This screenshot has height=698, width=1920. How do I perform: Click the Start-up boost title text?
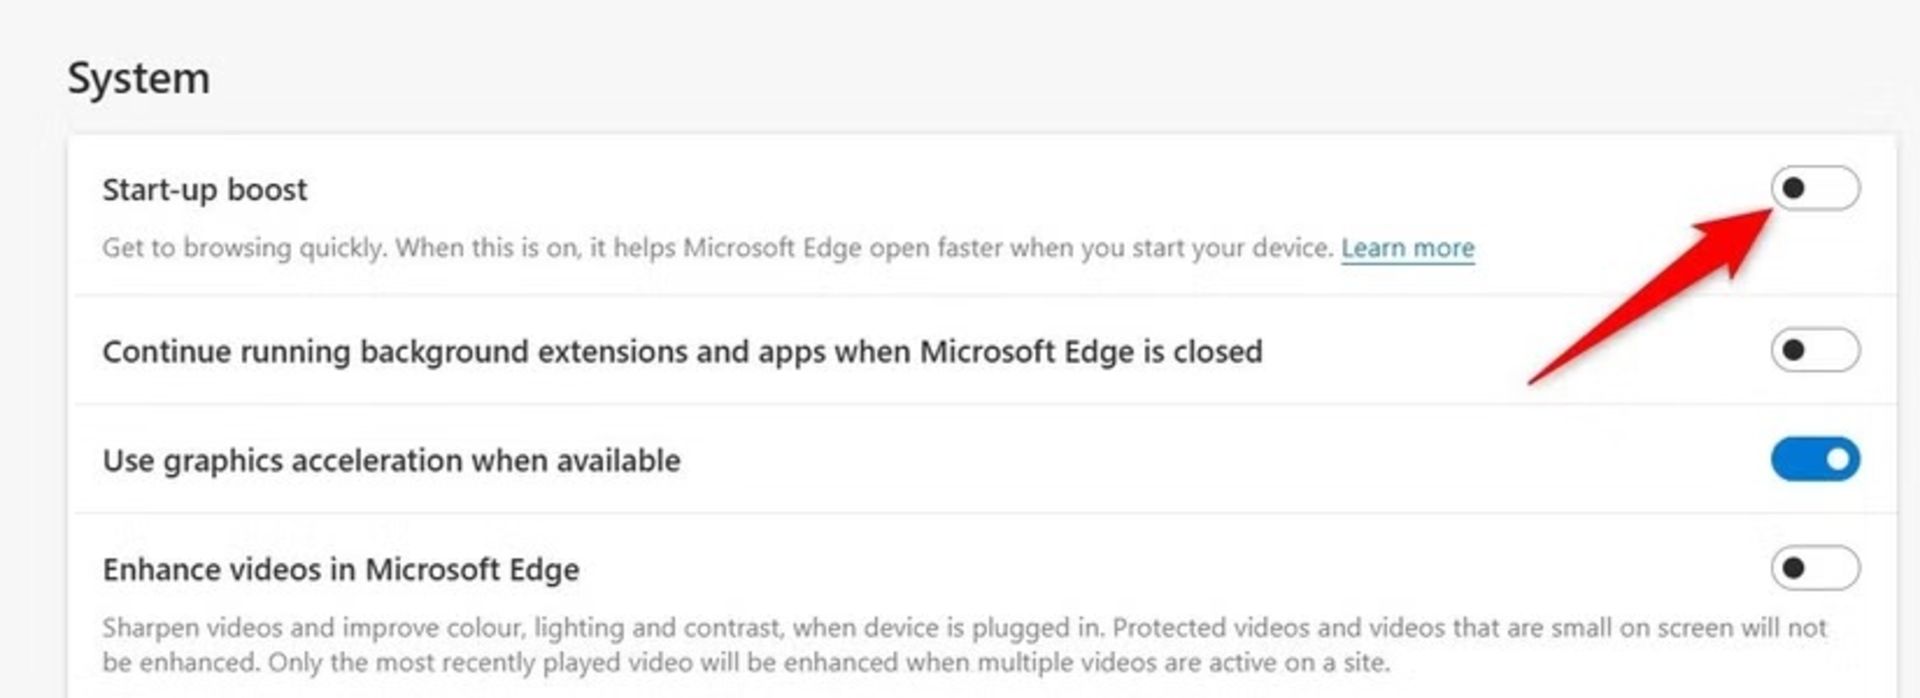(x=204, y=190)
